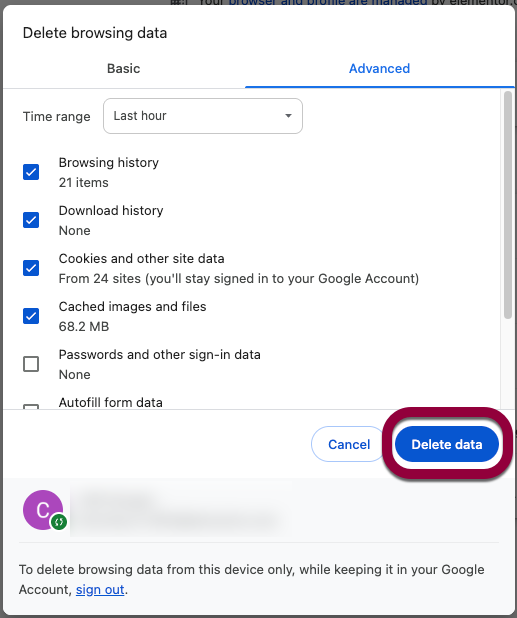This screenshot has height=618, width=517.
Task: Click the Cached images and files label
Action: point(132,307)
